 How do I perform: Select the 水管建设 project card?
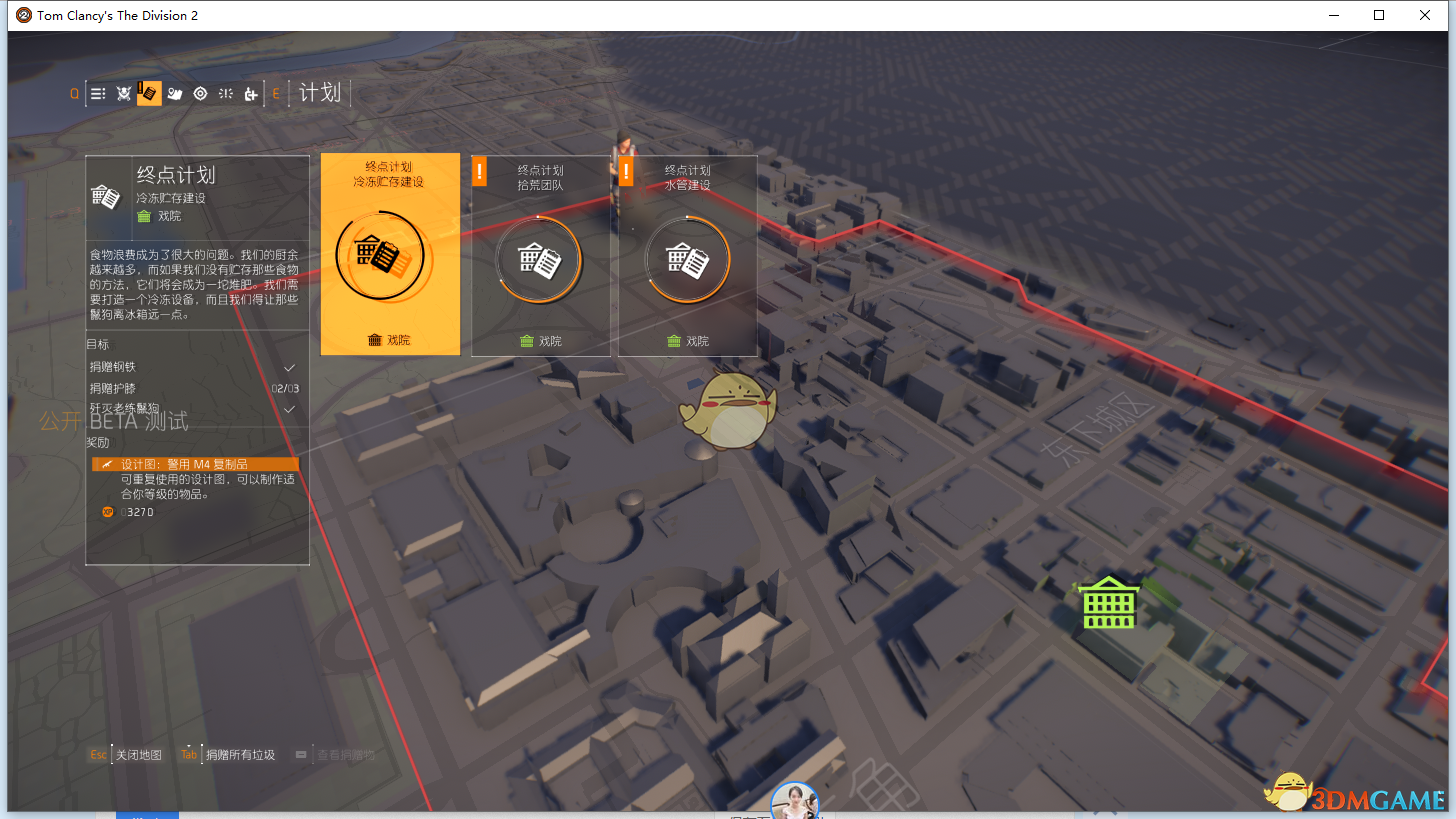click(688, 256)
